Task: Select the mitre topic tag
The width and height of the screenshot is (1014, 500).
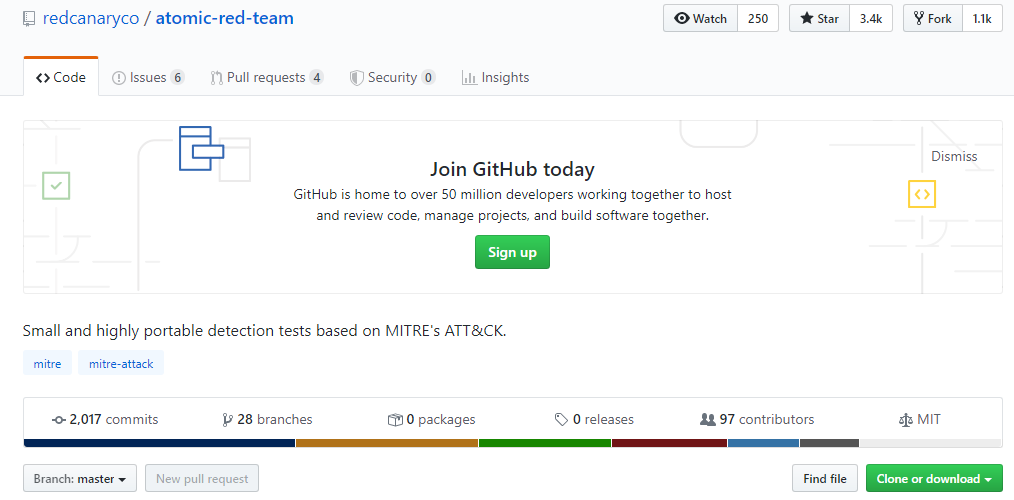Action: point(47,364)
